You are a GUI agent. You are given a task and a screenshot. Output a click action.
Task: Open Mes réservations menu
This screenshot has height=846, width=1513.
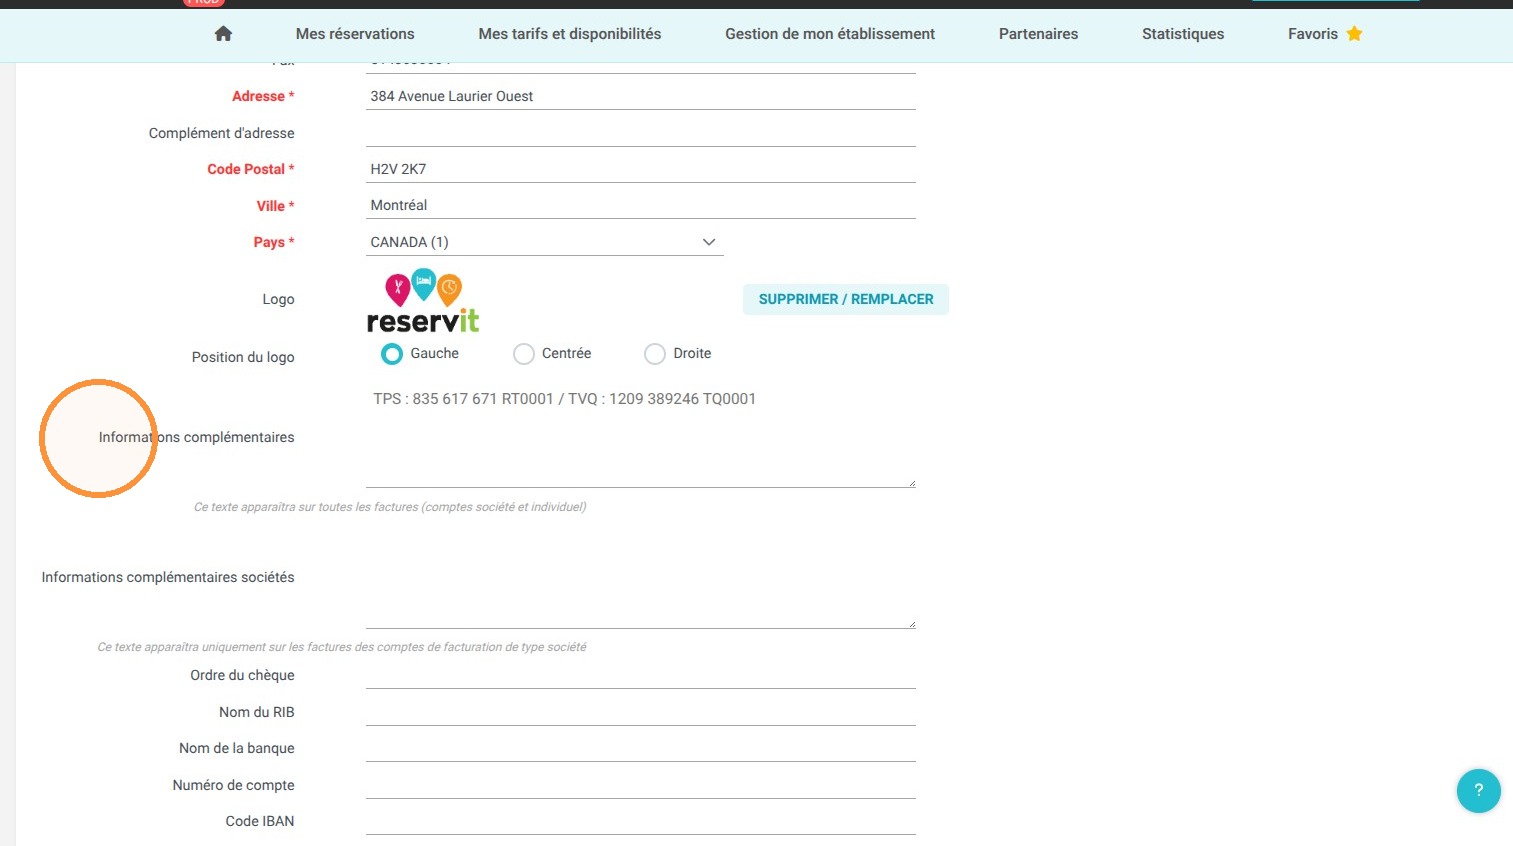click(x=355, y=34)
